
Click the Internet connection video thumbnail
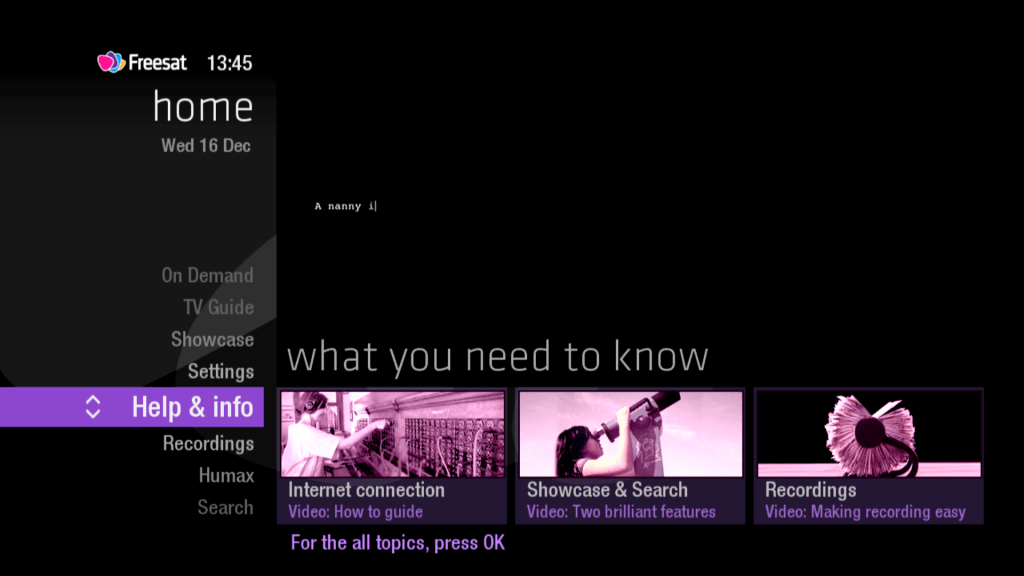pyautogui.click(x=392, y=434)
